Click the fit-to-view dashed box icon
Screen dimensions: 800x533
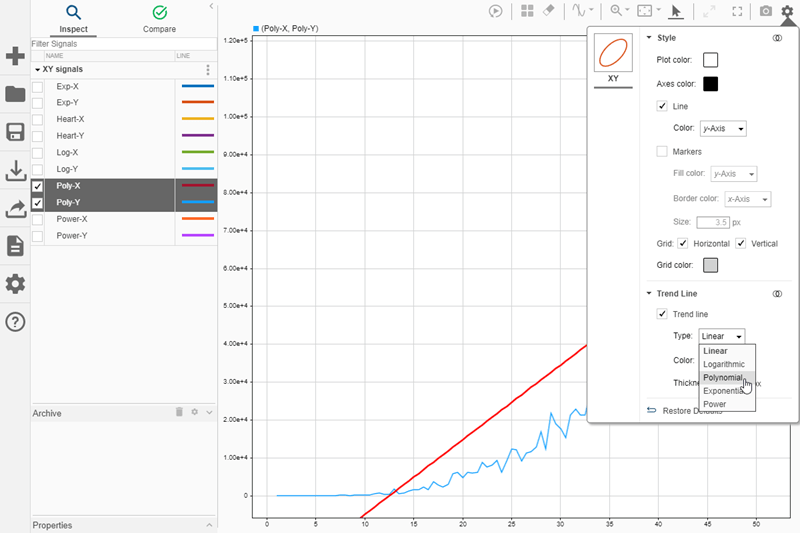[x=645, y=11]
